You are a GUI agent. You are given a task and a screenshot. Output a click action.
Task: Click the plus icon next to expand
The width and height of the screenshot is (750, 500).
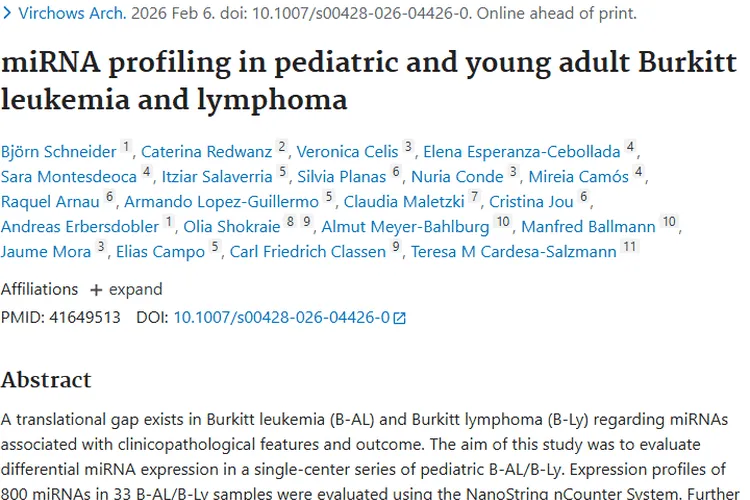96,290
